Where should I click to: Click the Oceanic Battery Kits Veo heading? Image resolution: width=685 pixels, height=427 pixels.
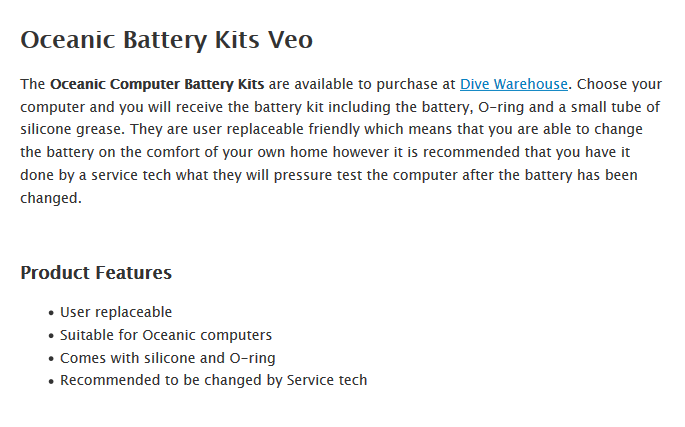click(x=166, y=40)
